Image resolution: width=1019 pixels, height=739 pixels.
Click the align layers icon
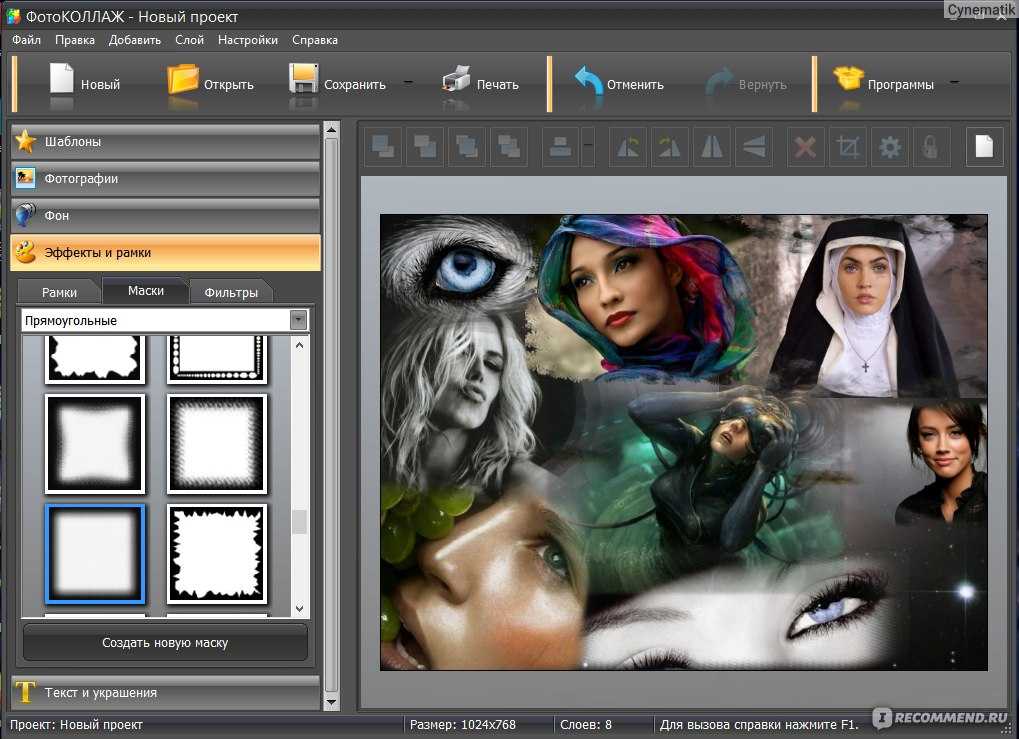560,147
